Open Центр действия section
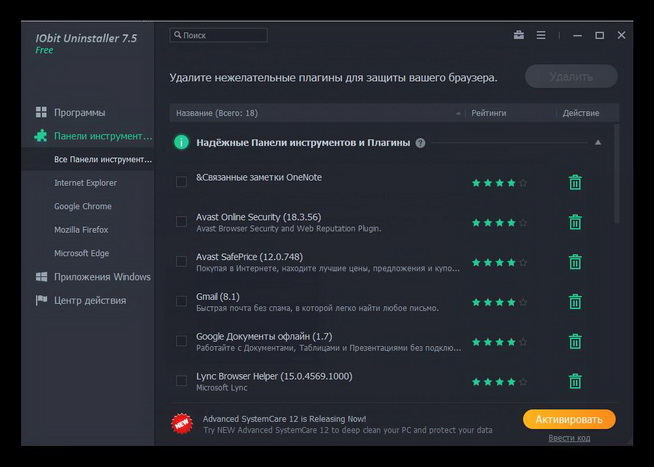The height and width of the screenshot is (467, 654). 80,300
